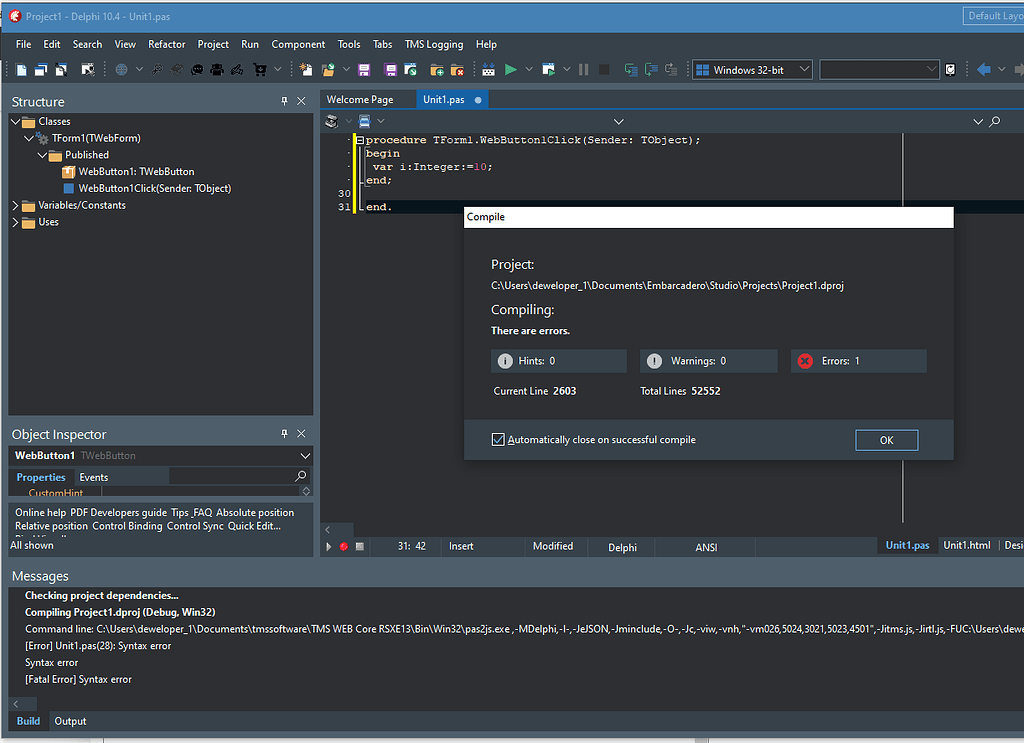Click the Run Without Debugging icon
The image size is (1024, 743).
point(549,69)
